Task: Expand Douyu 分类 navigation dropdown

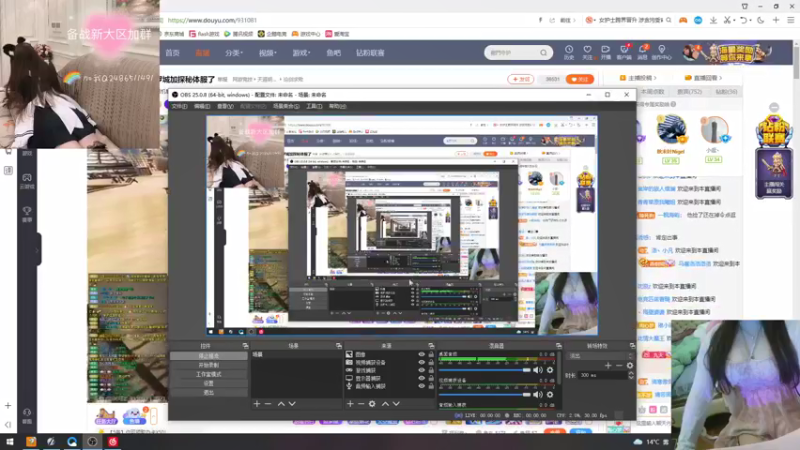Action: coord(234,53)
